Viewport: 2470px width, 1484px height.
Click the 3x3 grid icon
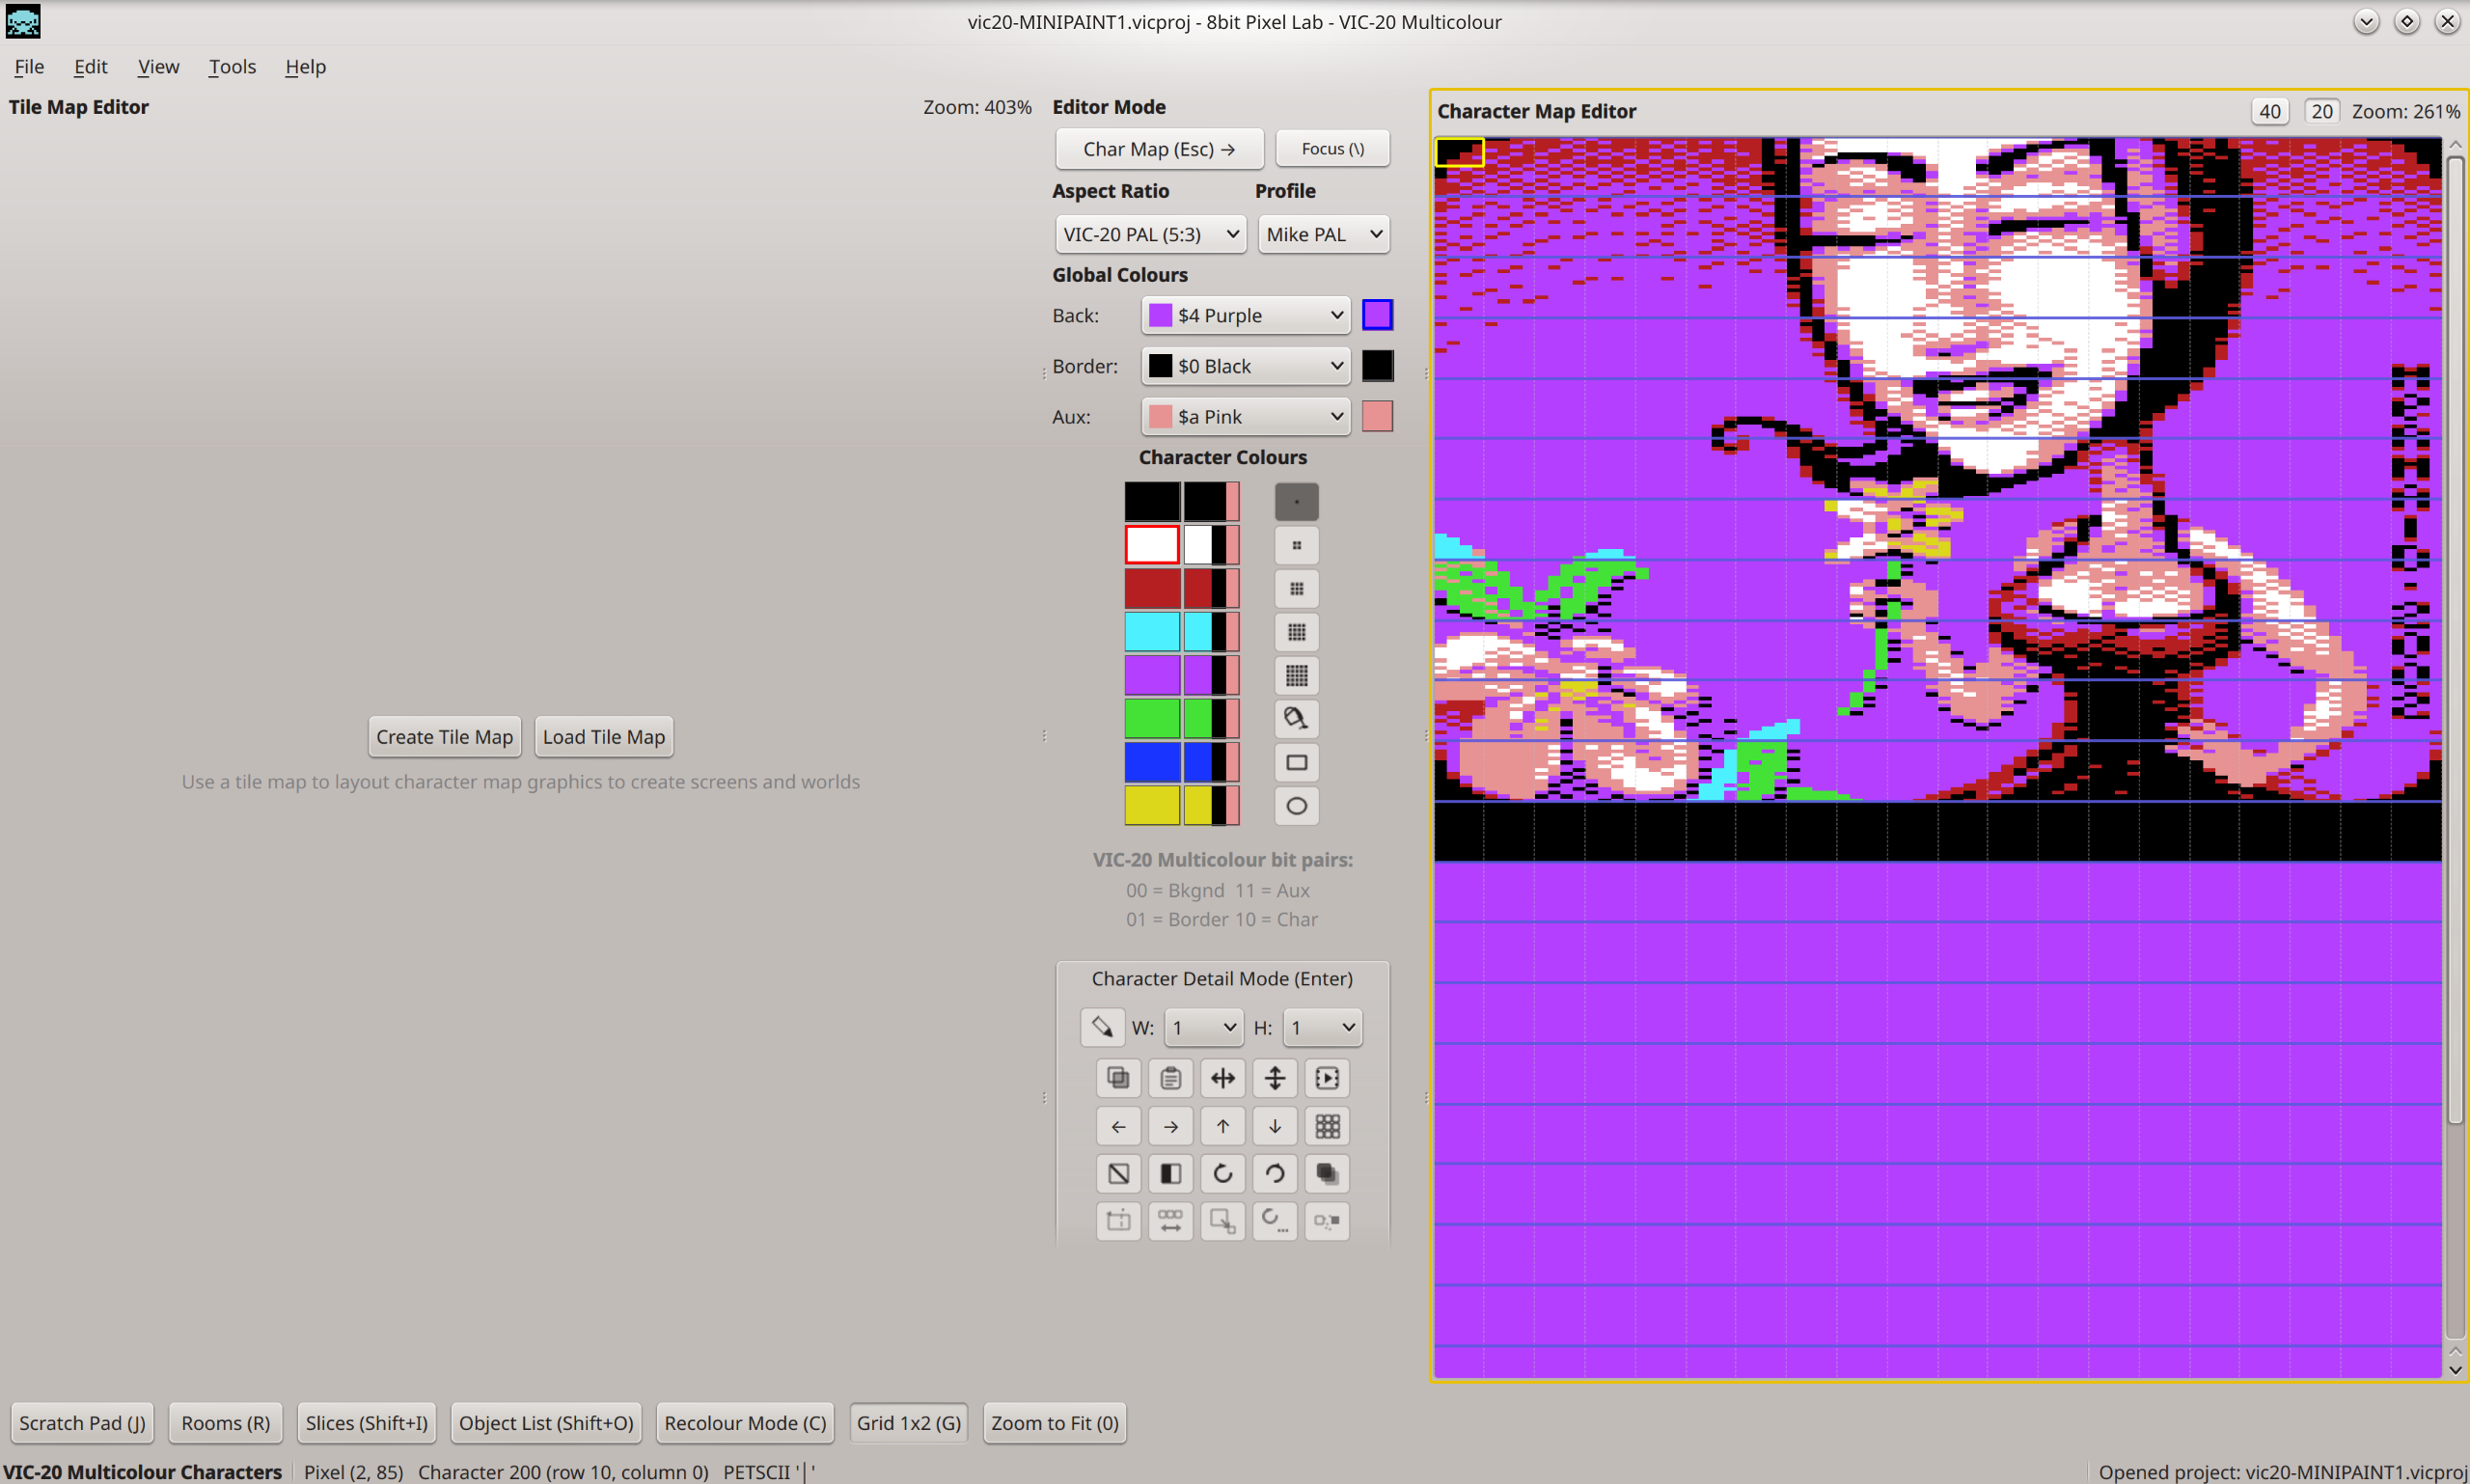coord(1327,1126)
